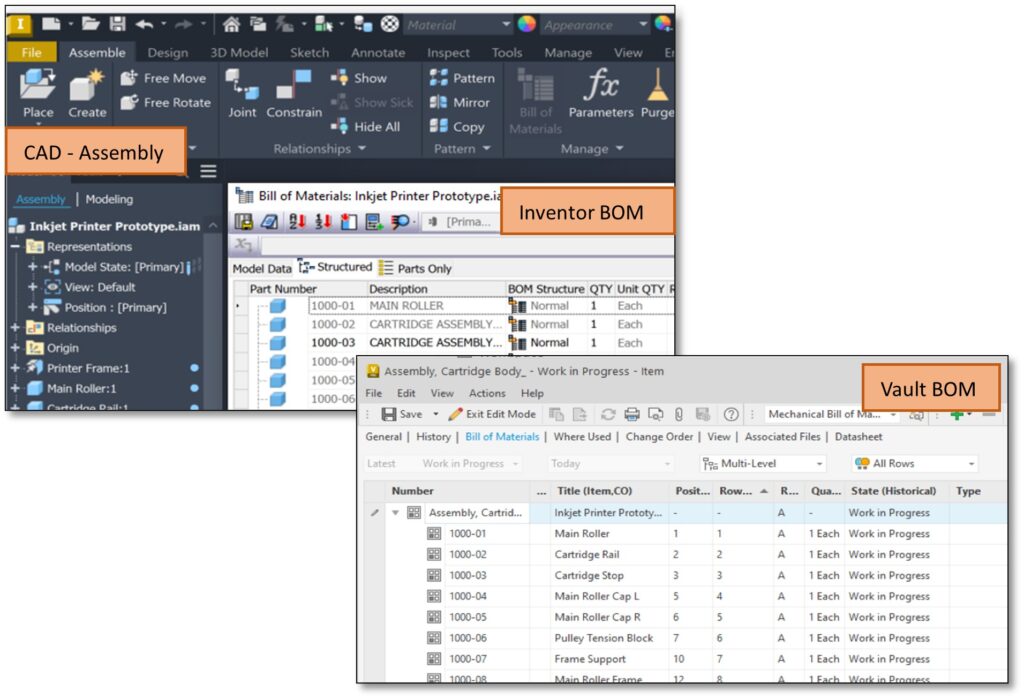Click the Print Preview icon in Vault toolbar
The image size is (1024, 699).
[x=655, y=414]
